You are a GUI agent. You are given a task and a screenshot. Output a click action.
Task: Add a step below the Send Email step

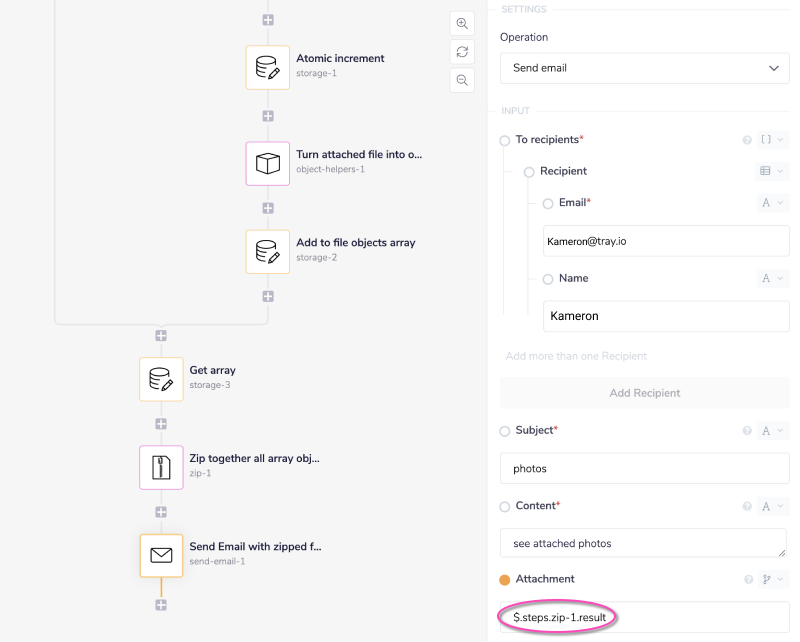coord(161,605)
